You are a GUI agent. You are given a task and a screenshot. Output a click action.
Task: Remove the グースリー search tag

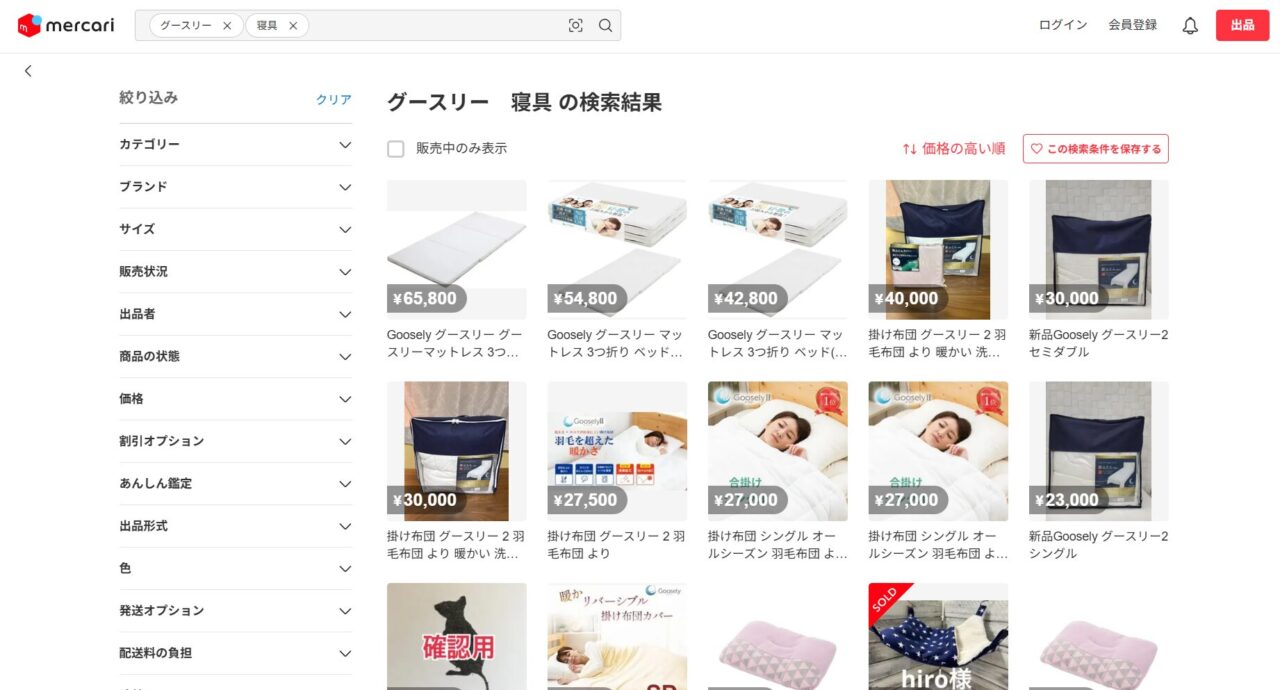tap(227, 26)
